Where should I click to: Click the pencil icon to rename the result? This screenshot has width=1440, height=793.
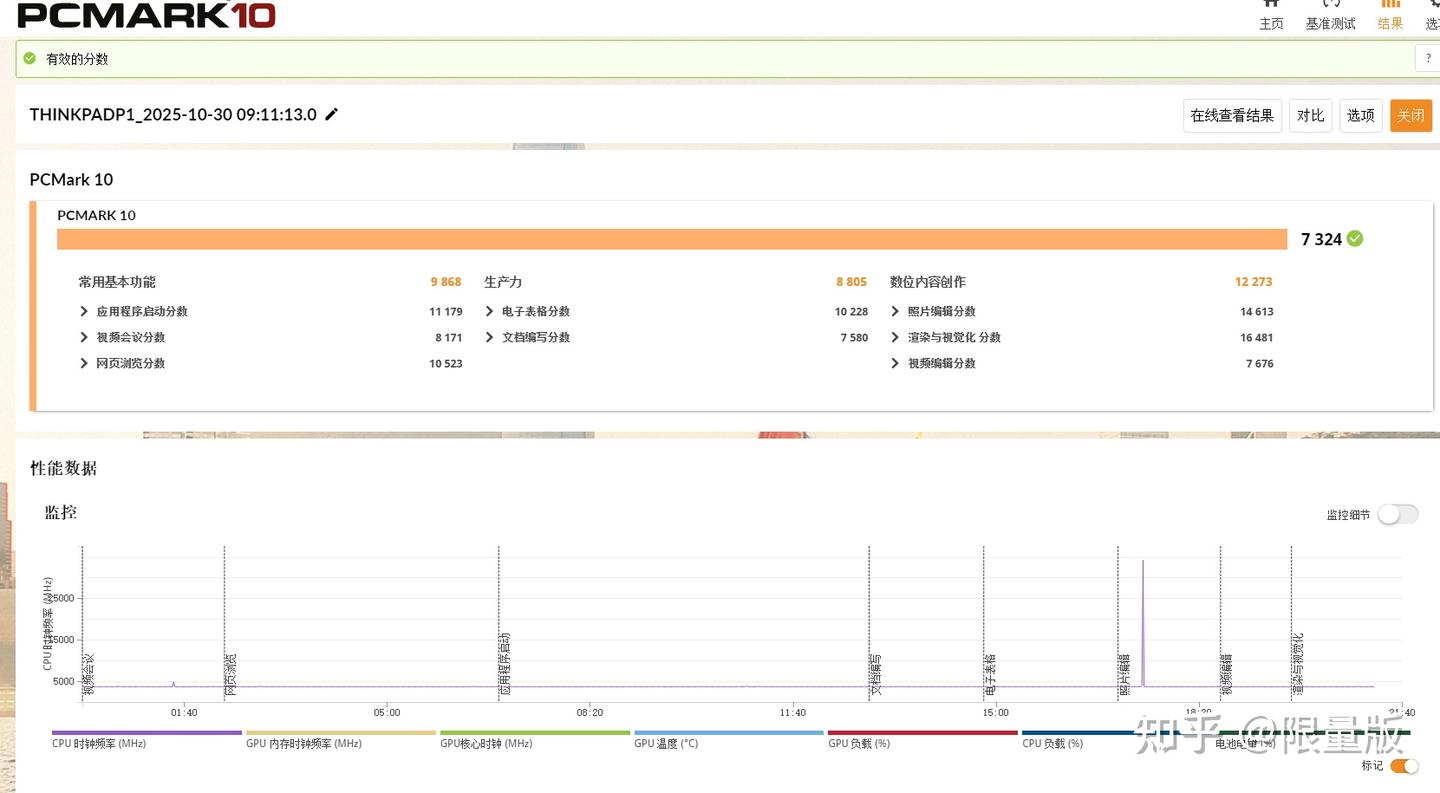tap(332, 114)
